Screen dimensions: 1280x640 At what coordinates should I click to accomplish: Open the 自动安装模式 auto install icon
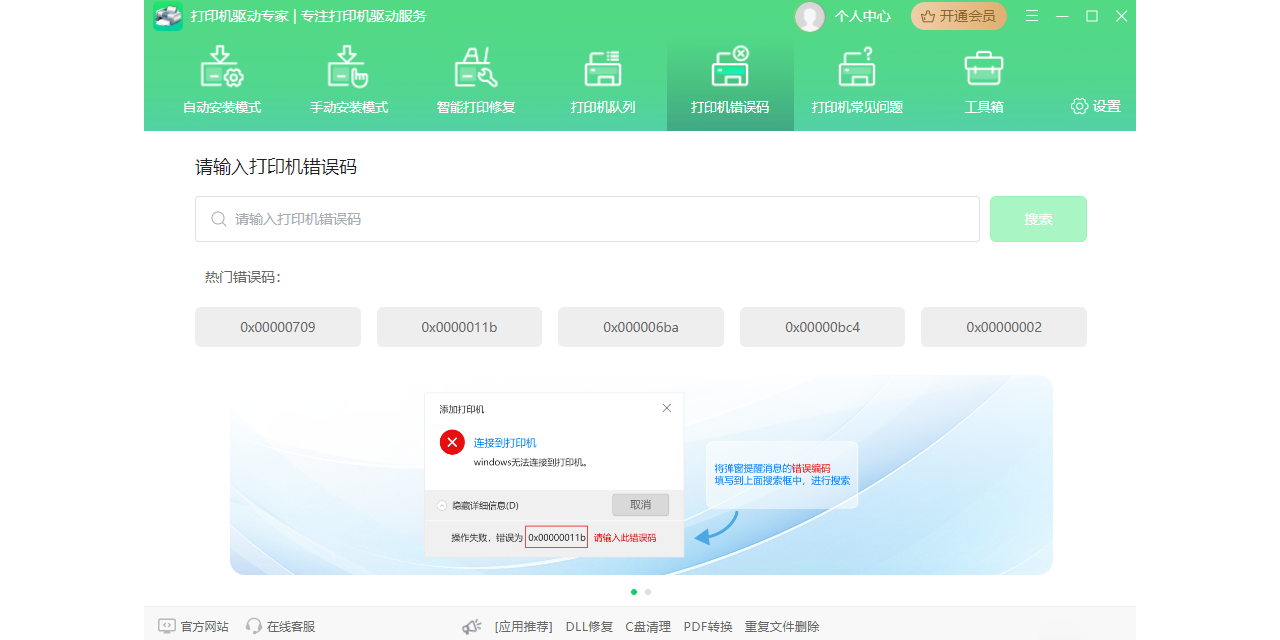tap(222, 68)
